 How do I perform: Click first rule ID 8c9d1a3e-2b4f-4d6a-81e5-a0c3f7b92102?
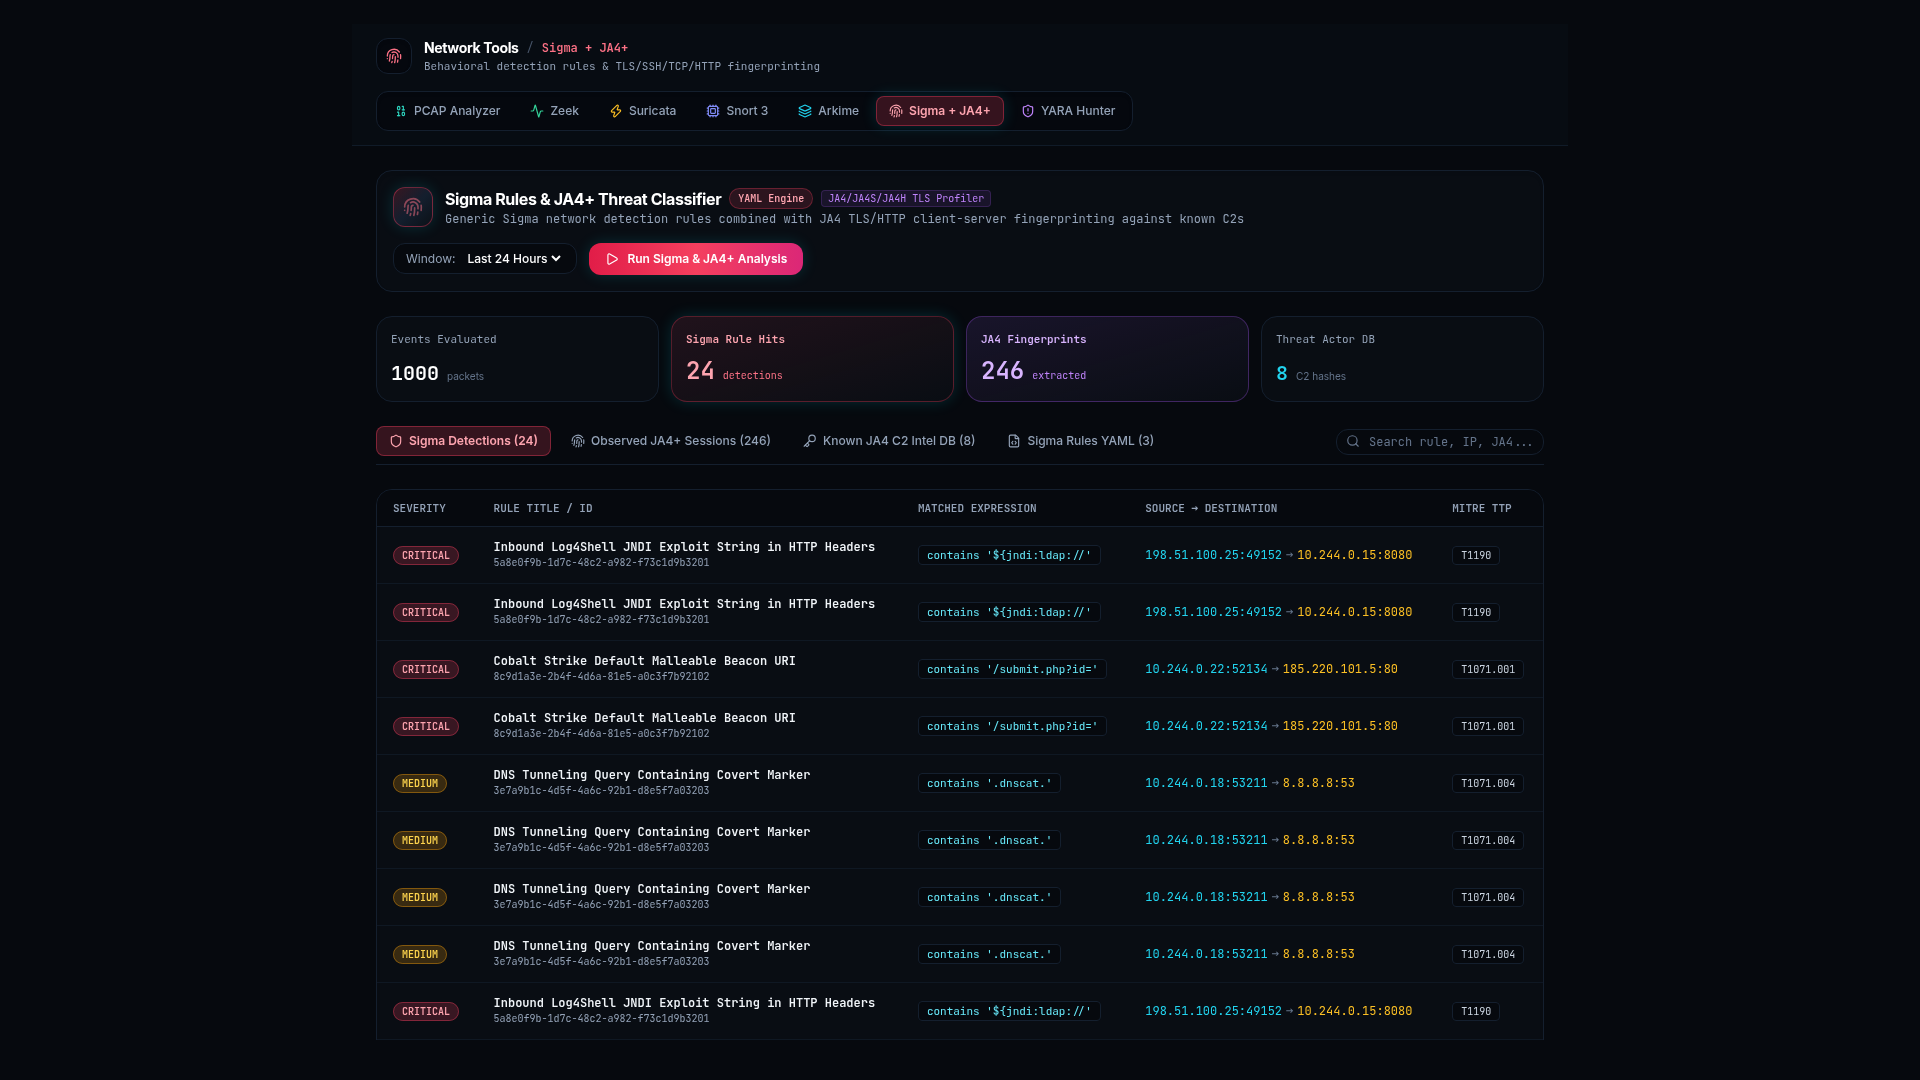point(601,677)
